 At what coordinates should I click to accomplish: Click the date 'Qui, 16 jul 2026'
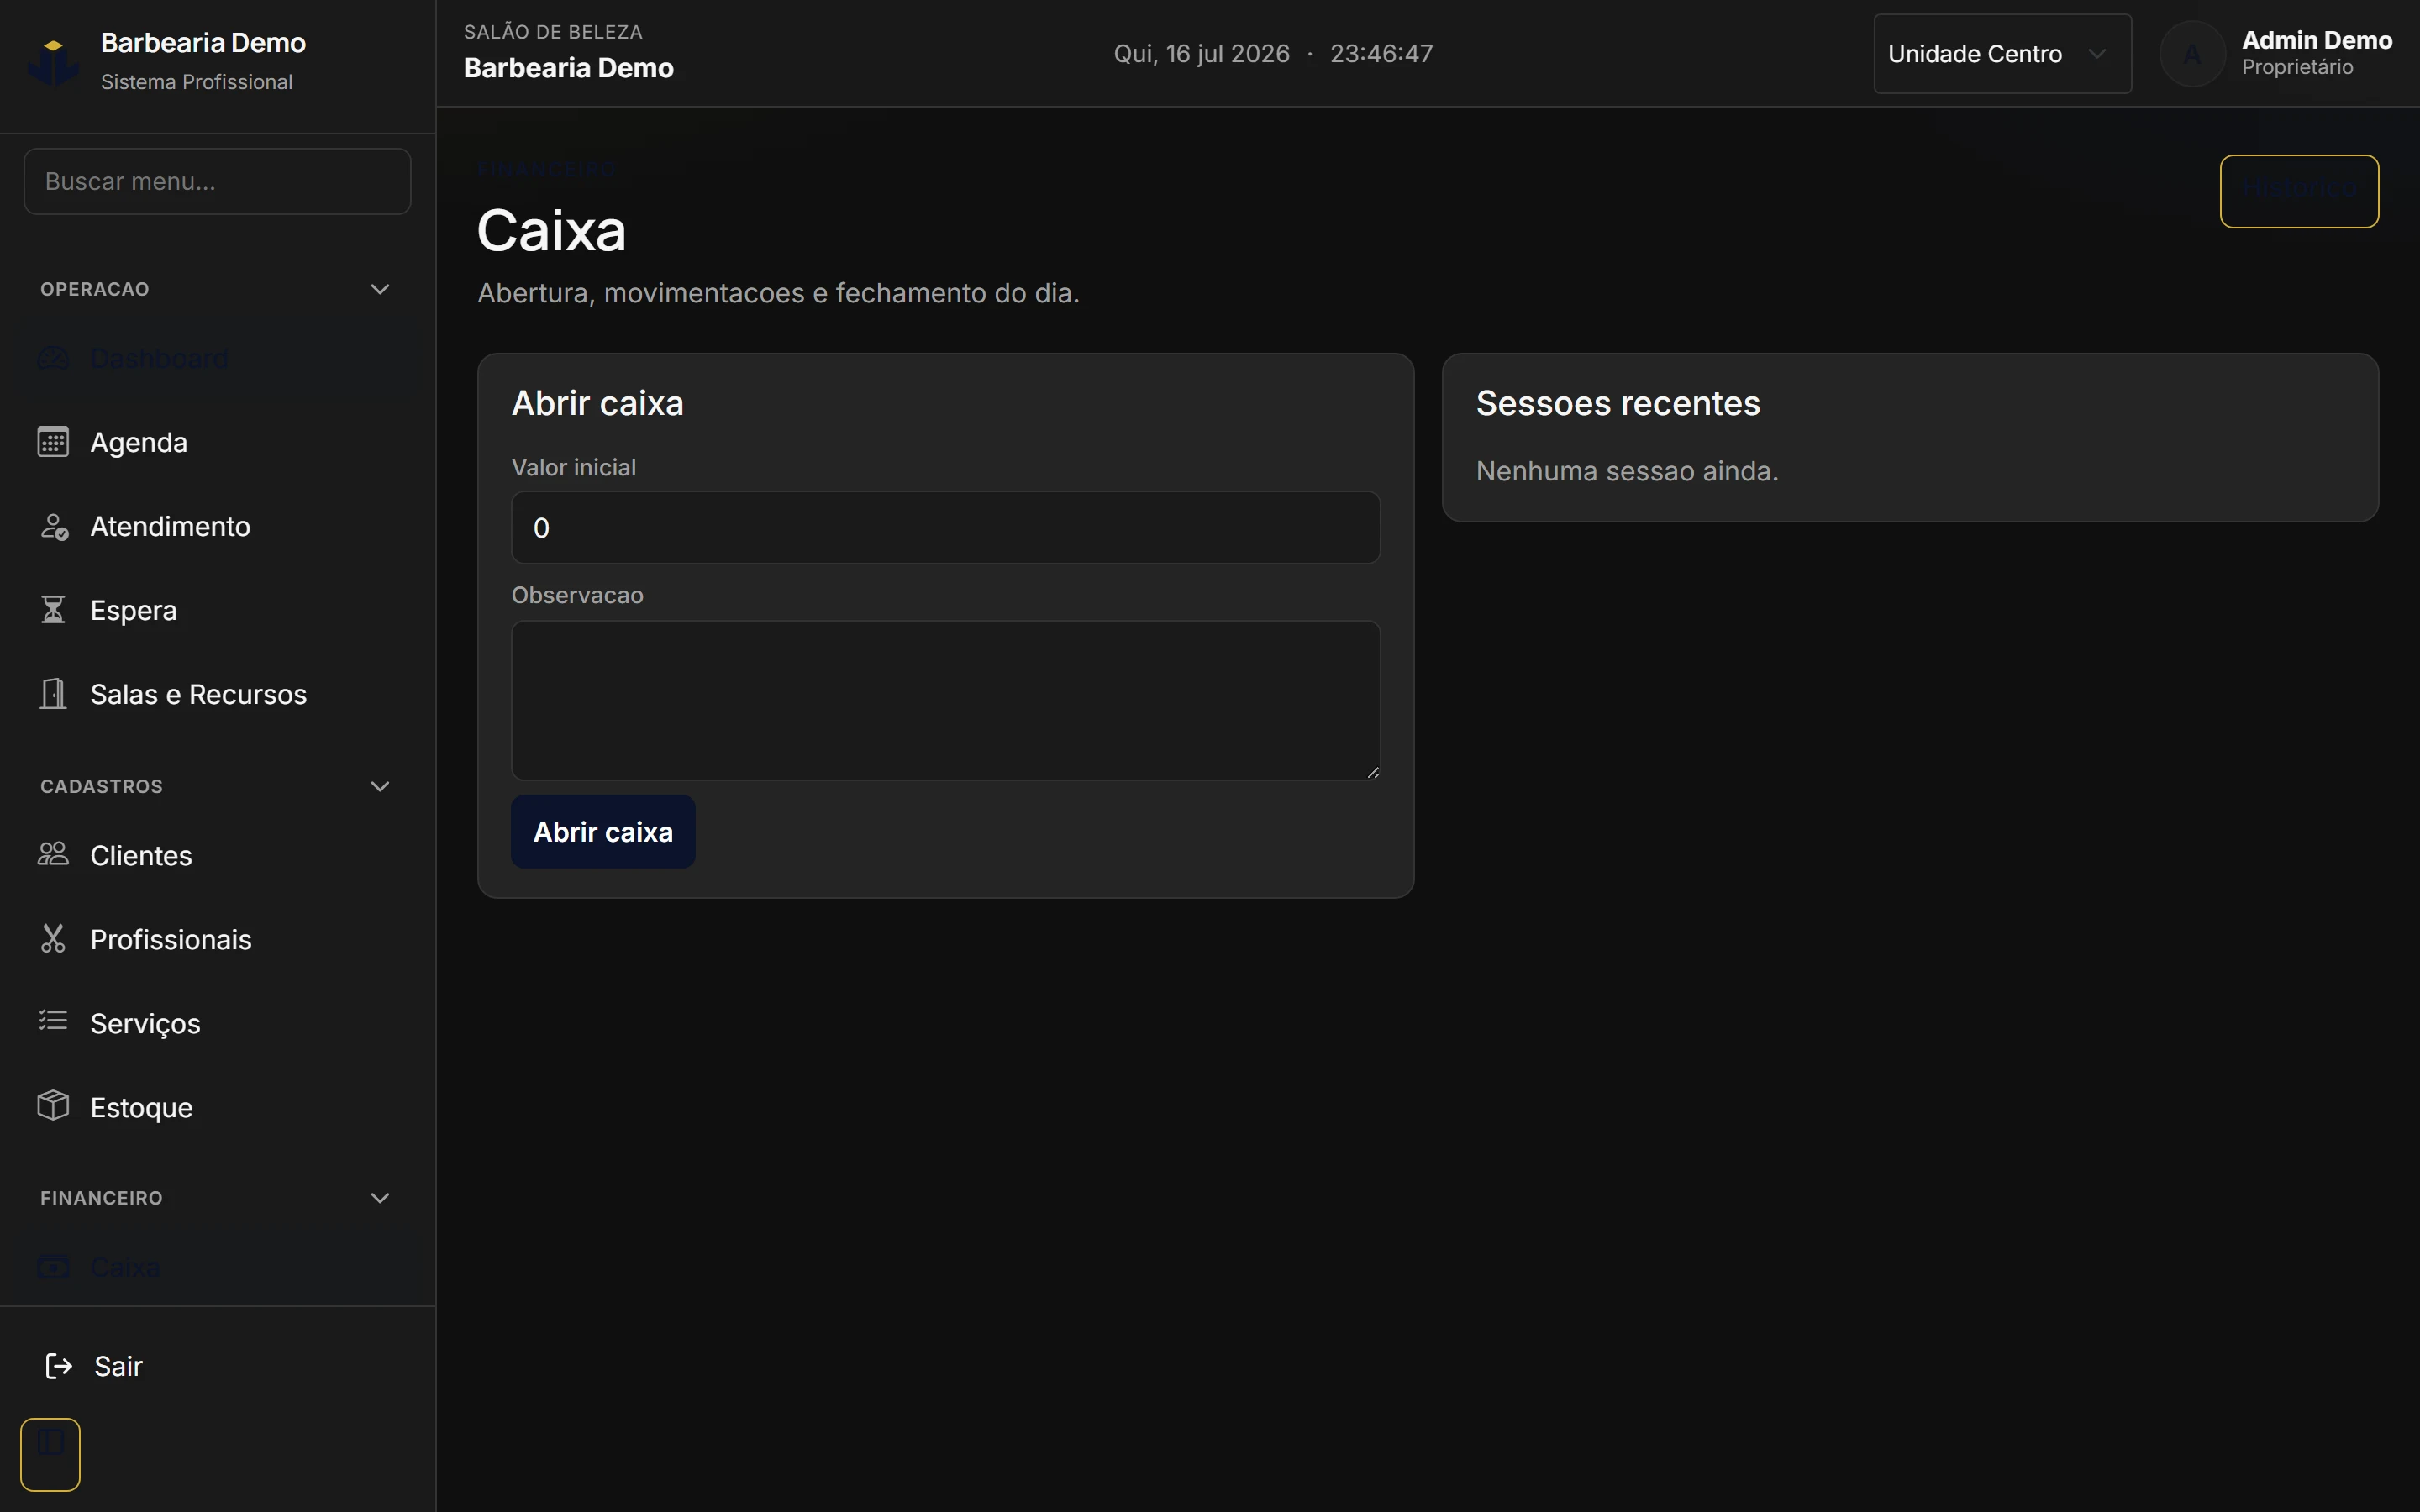click(1201, 54)
